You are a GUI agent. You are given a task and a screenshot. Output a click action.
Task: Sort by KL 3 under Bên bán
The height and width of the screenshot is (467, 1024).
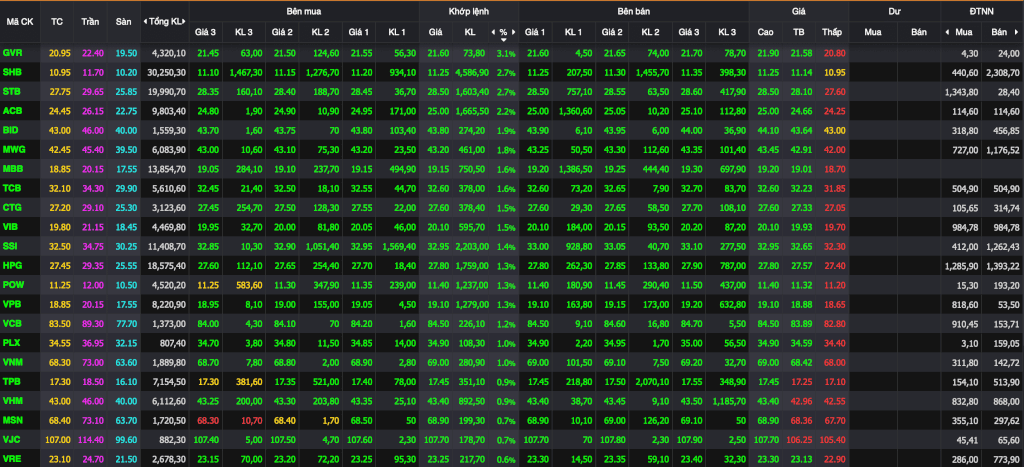tap(726, 31)
